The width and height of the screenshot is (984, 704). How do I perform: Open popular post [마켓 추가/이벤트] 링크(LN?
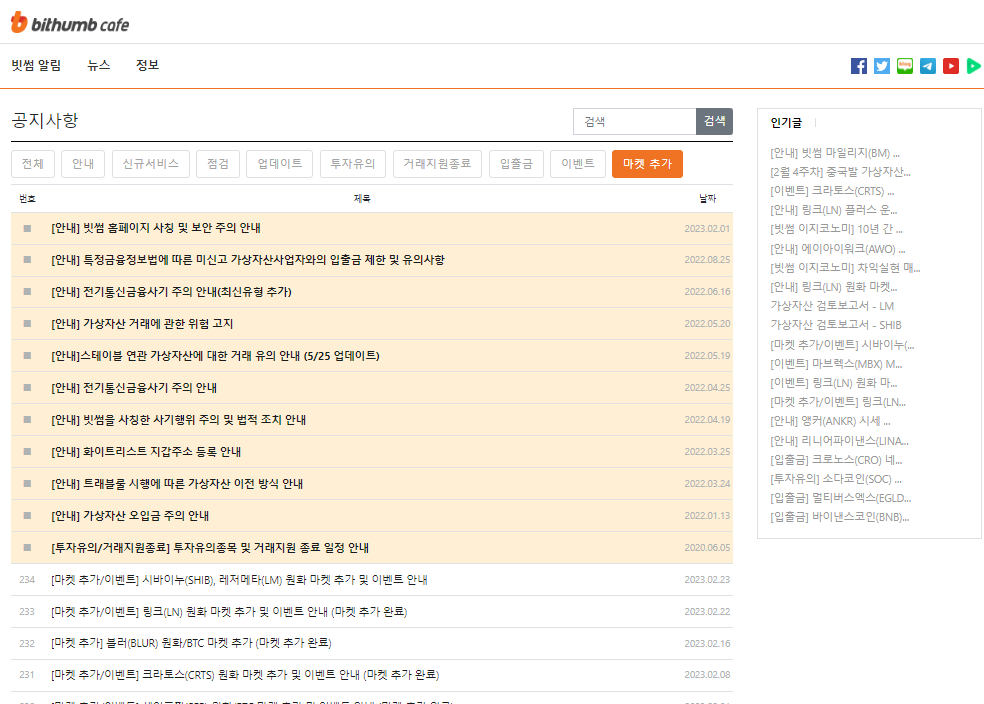(838, 402)
